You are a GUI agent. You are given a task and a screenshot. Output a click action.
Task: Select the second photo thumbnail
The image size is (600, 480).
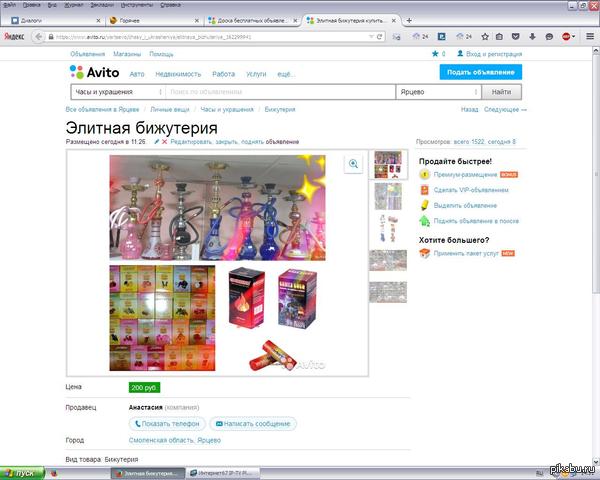coord(388,196)
